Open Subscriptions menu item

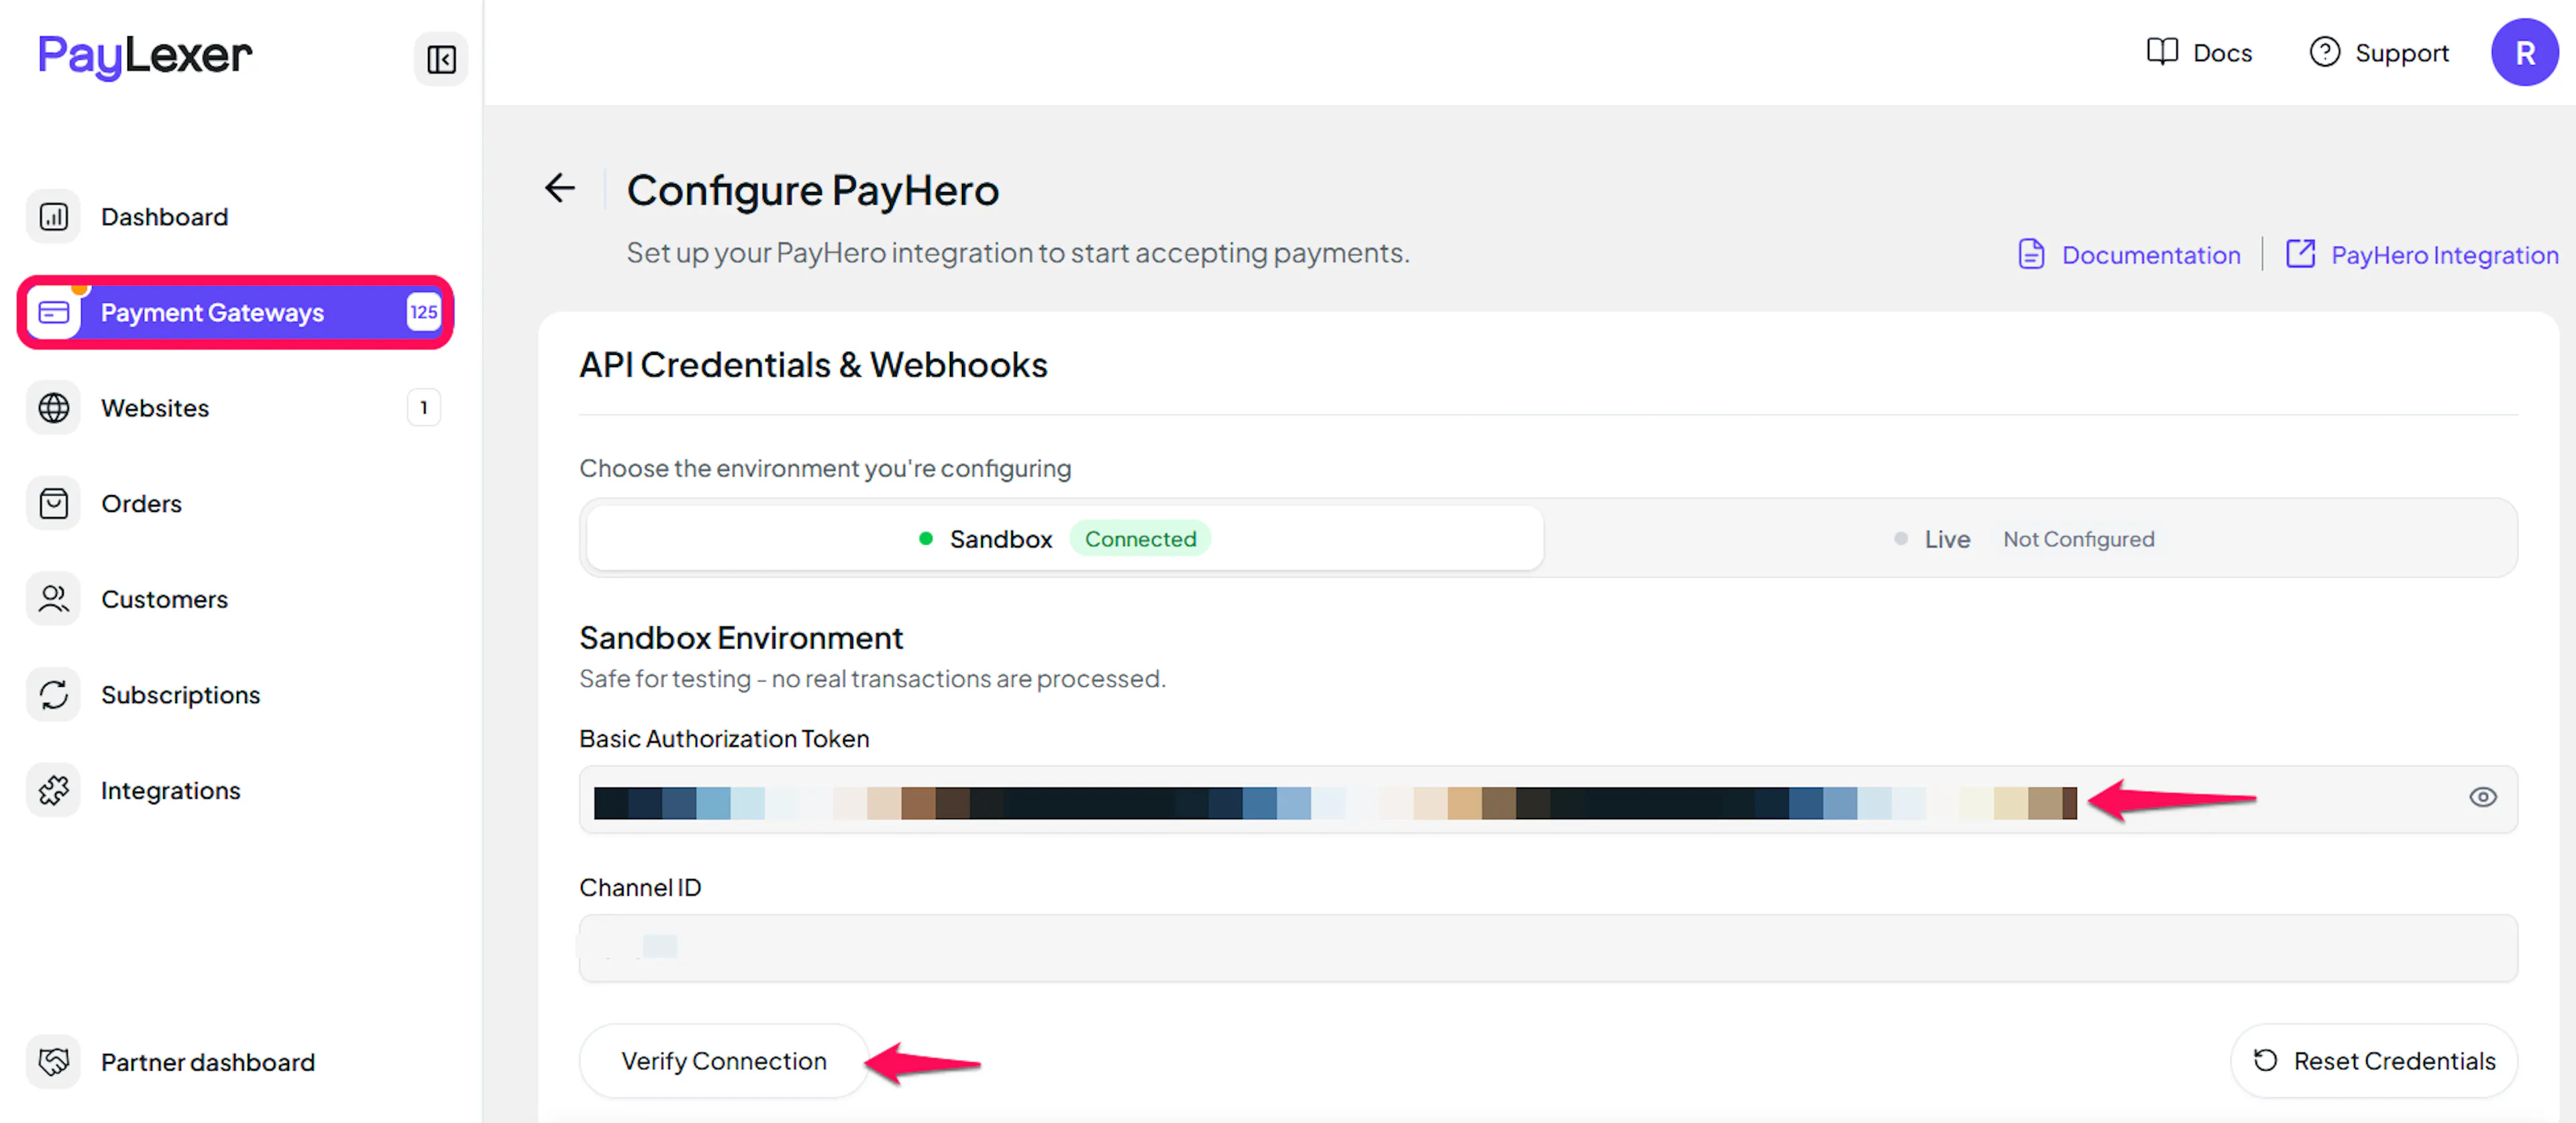[x=235, y=694]
